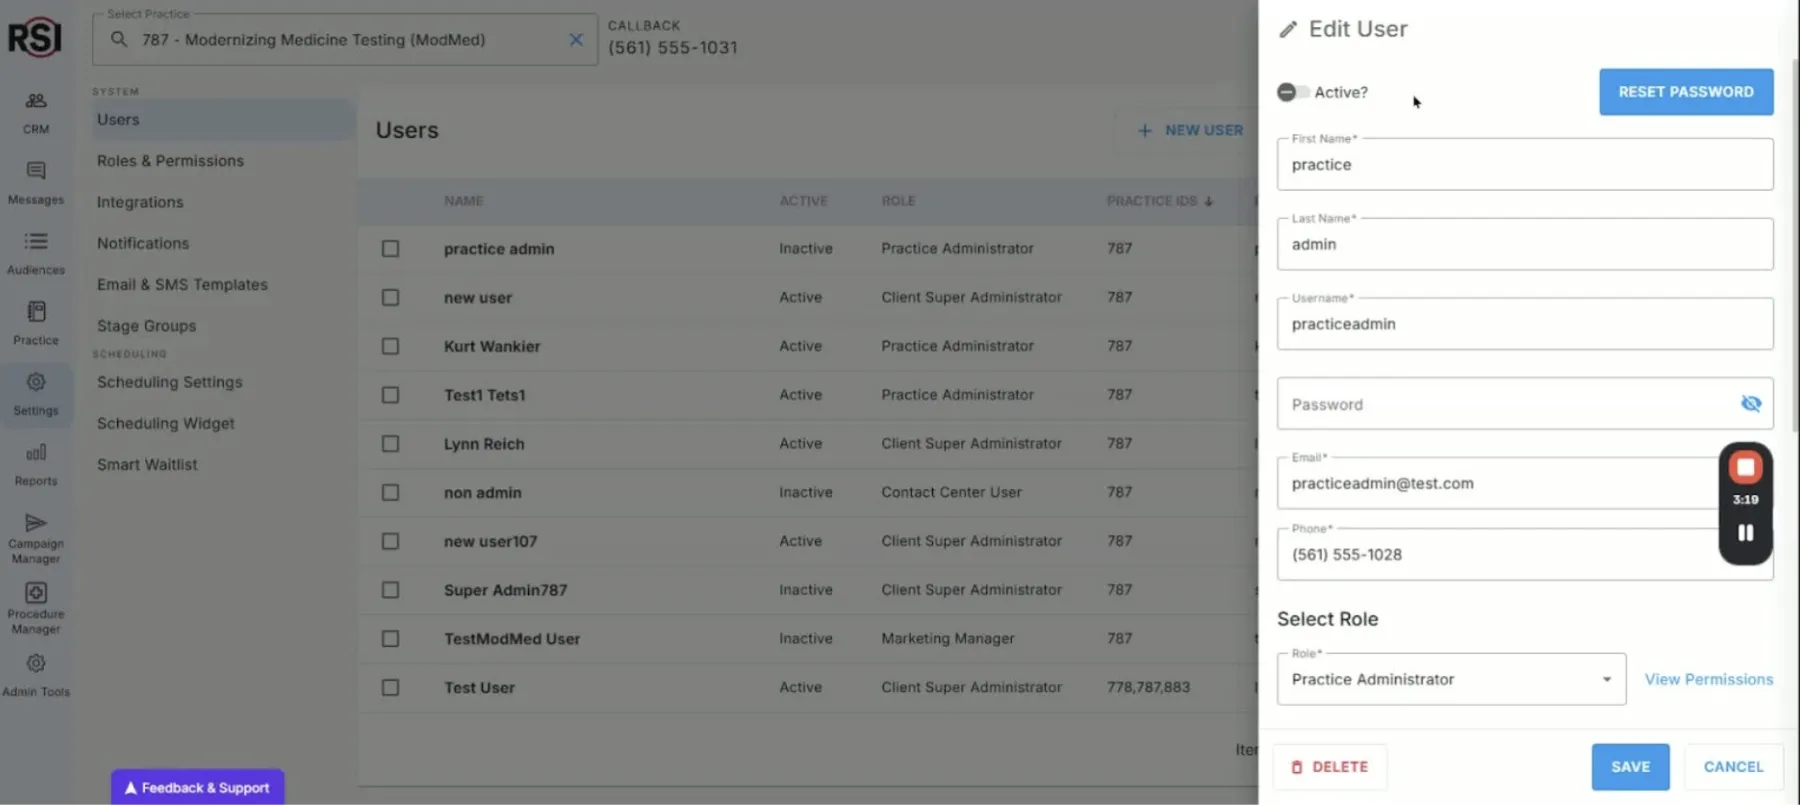The image size is (1800, 806).
Task: Show password using the eye icon
Action: pyautogui.click(x=1750, y=404)
